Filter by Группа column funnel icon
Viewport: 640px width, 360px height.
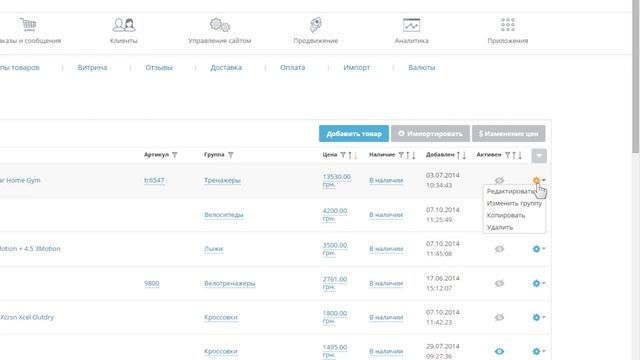pos(231,155)
